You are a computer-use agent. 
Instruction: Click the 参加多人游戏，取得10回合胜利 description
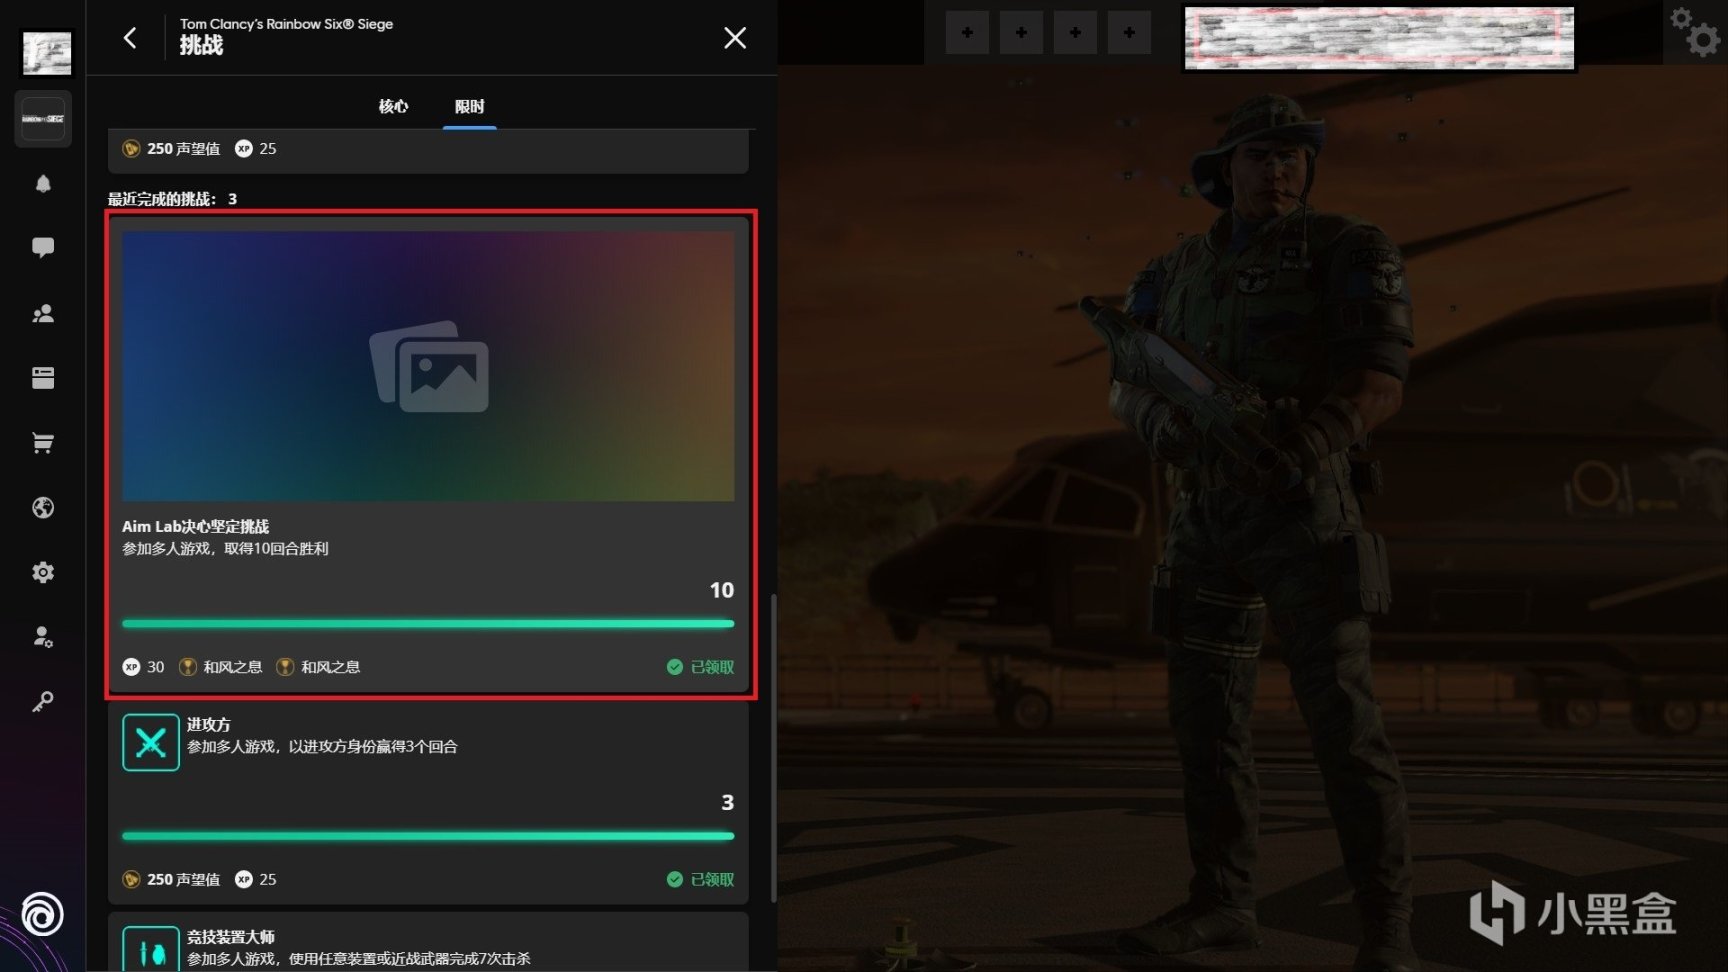pos(225,549)
